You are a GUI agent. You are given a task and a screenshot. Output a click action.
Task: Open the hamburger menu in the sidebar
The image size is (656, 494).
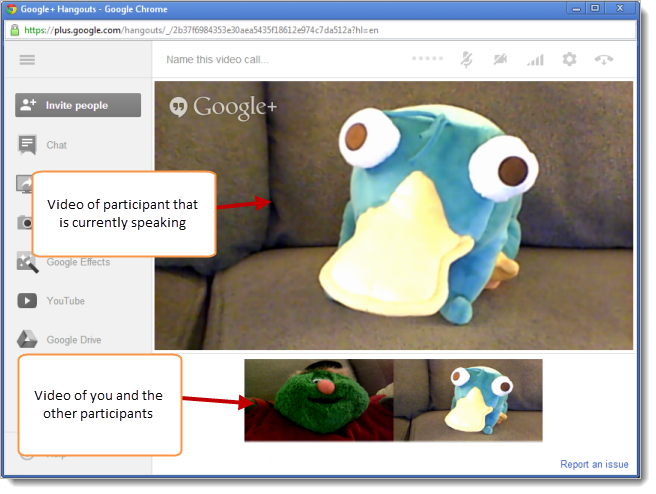pos(27,60)
